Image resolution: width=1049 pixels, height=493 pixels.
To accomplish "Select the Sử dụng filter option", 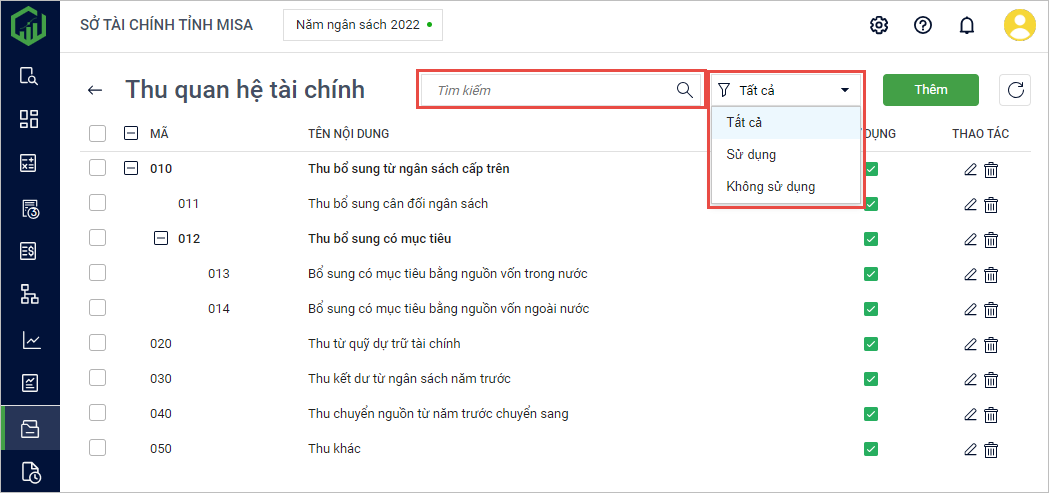I will (751, 154).
